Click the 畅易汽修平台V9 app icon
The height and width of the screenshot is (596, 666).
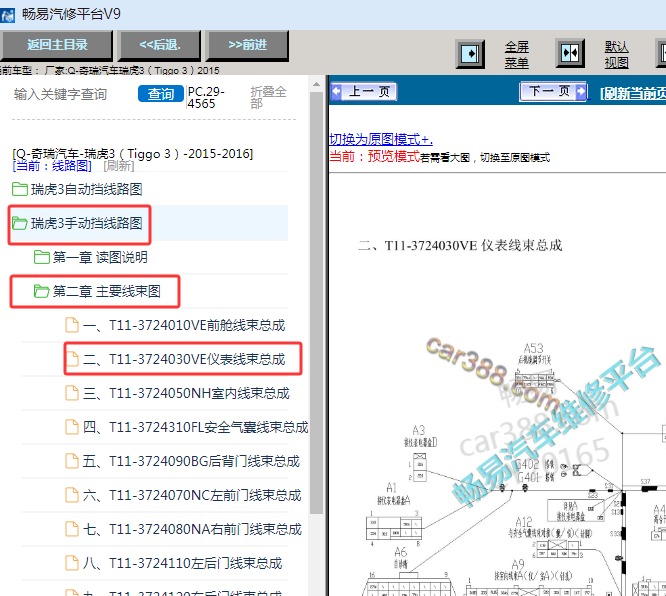pos(8,15)
